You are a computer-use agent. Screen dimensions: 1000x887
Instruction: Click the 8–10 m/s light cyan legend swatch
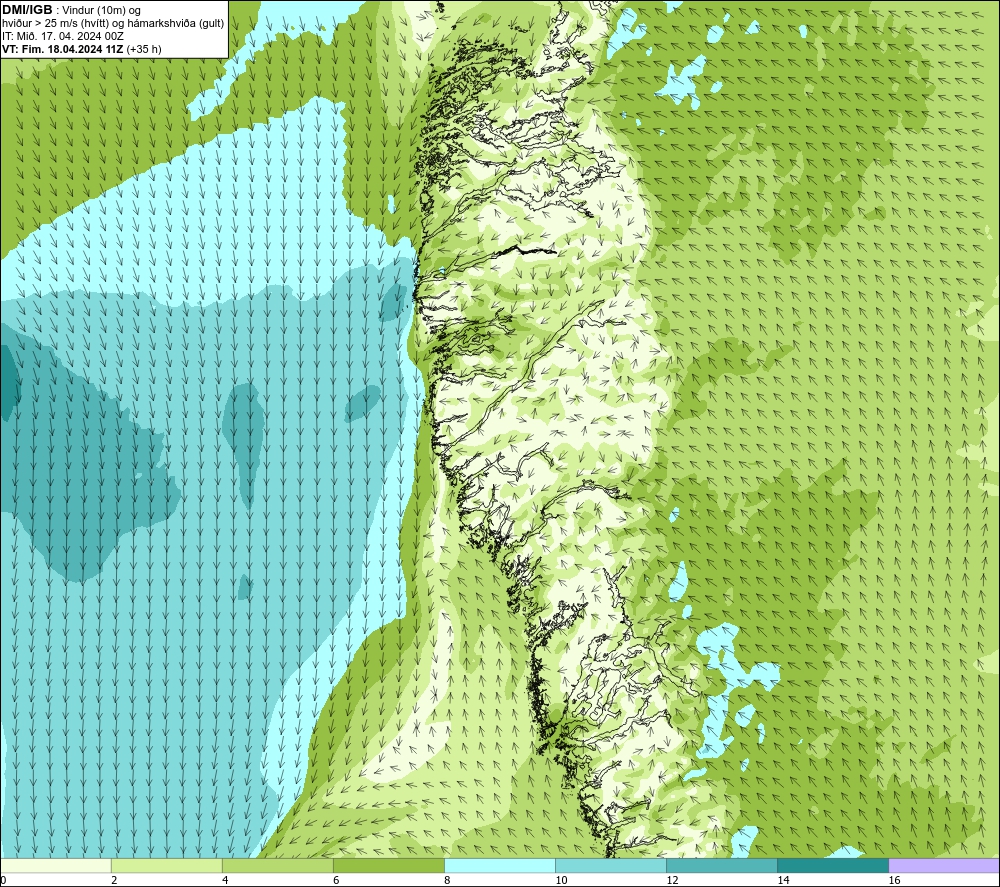pyautogui.click(x=499, y=865)
